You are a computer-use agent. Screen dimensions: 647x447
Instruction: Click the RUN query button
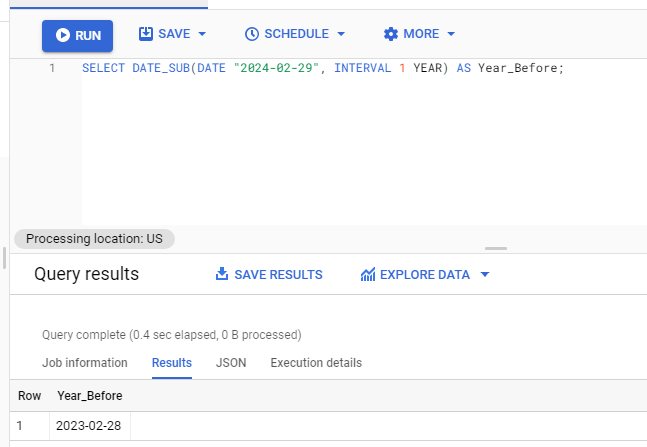click(x=77, y=35)
